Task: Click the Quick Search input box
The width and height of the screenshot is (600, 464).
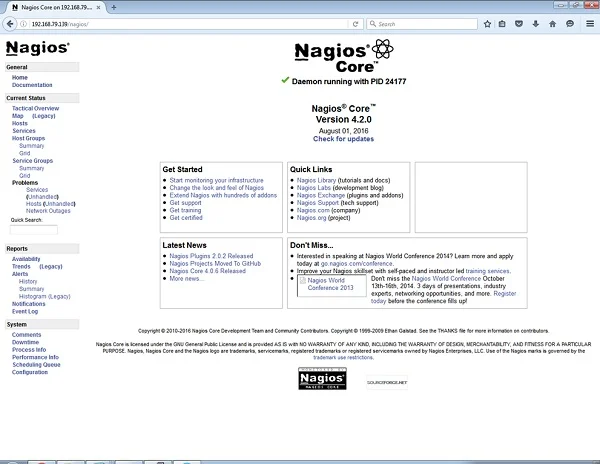Action: 34,230
